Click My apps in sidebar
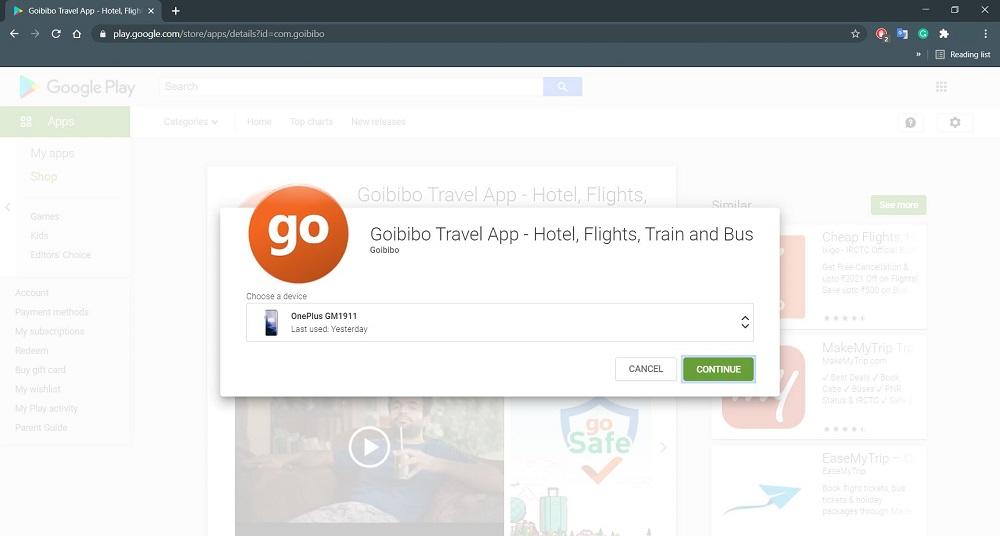Screen dimensions: 1000x536 coord(52,153)
